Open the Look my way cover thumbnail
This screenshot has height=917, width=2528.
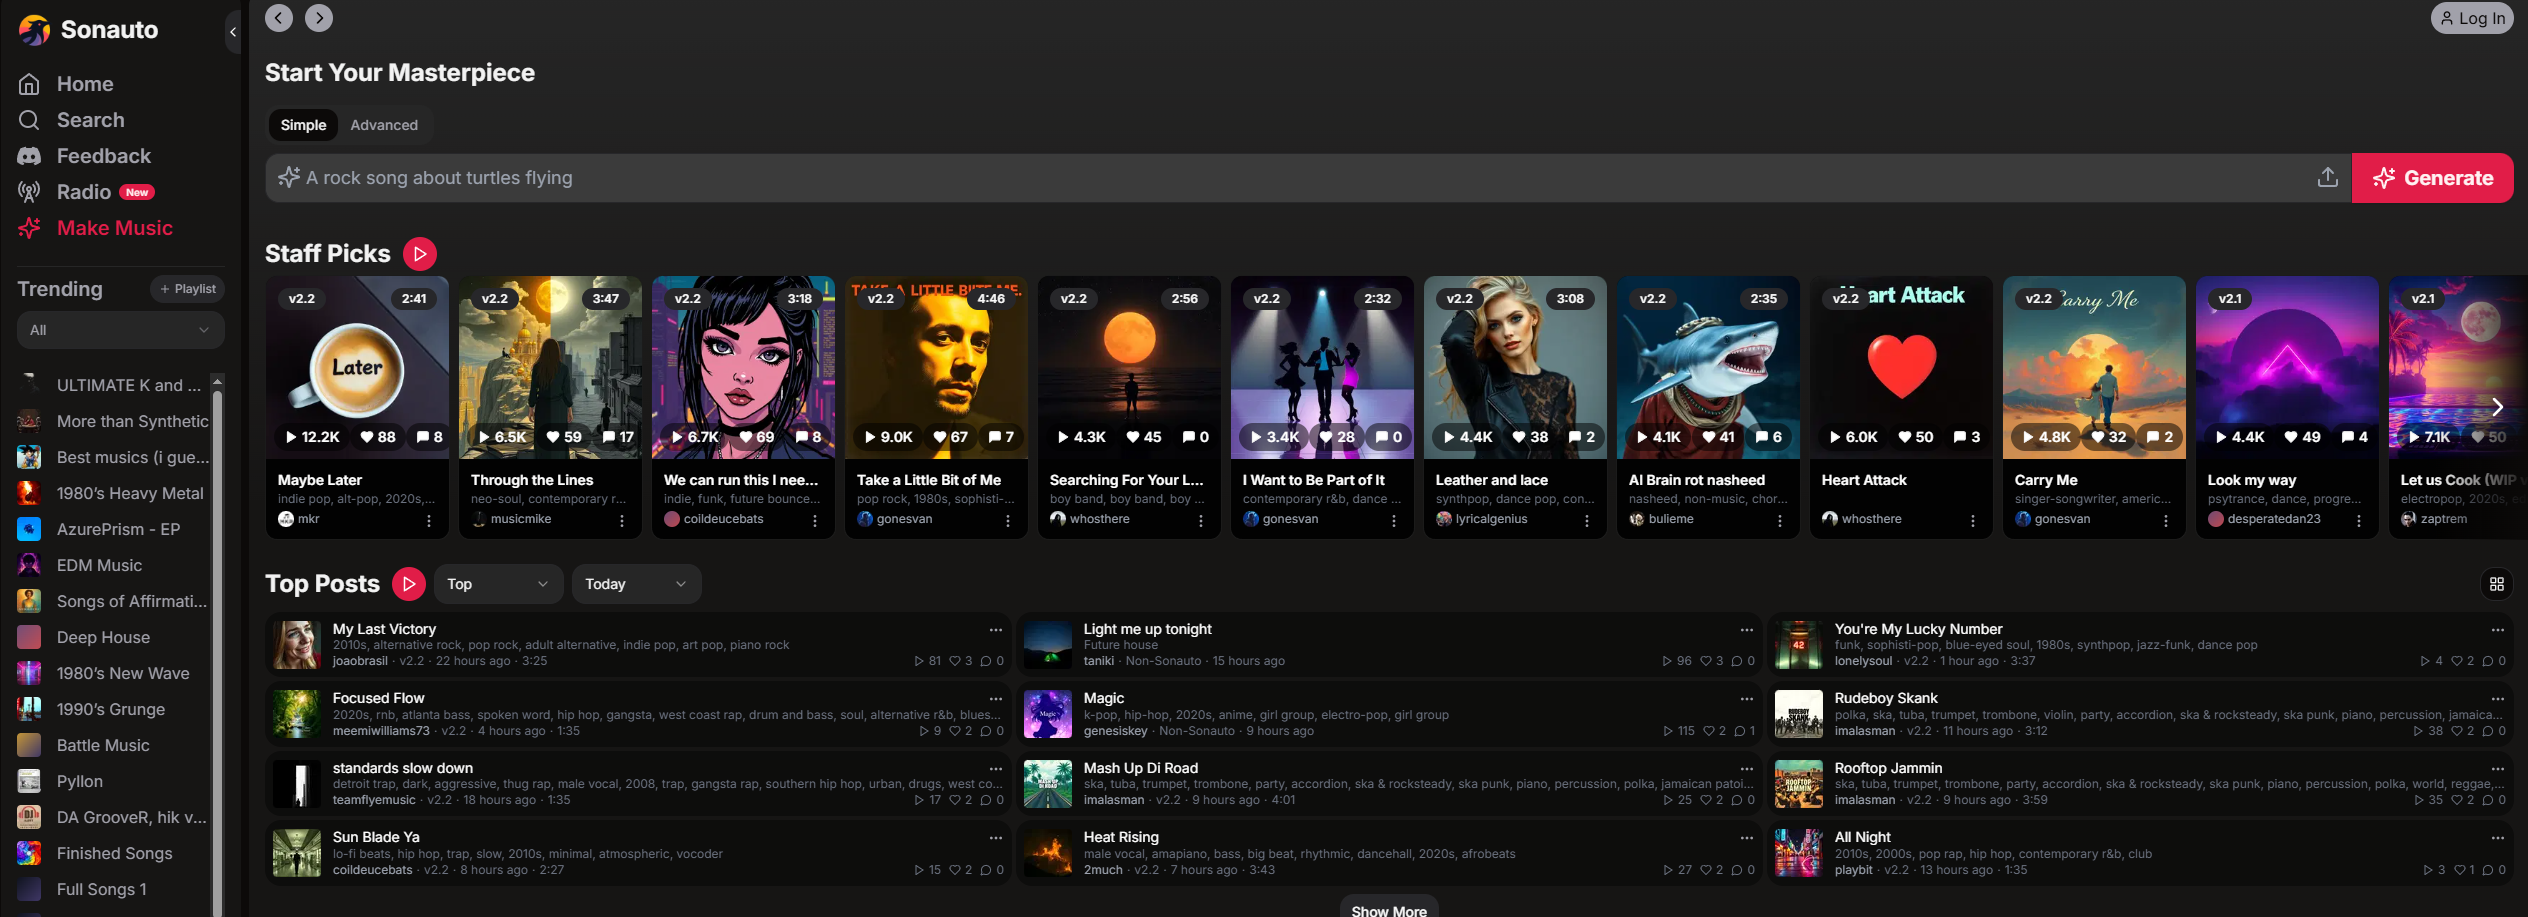pyautogui.click(x=2287, y=367)
